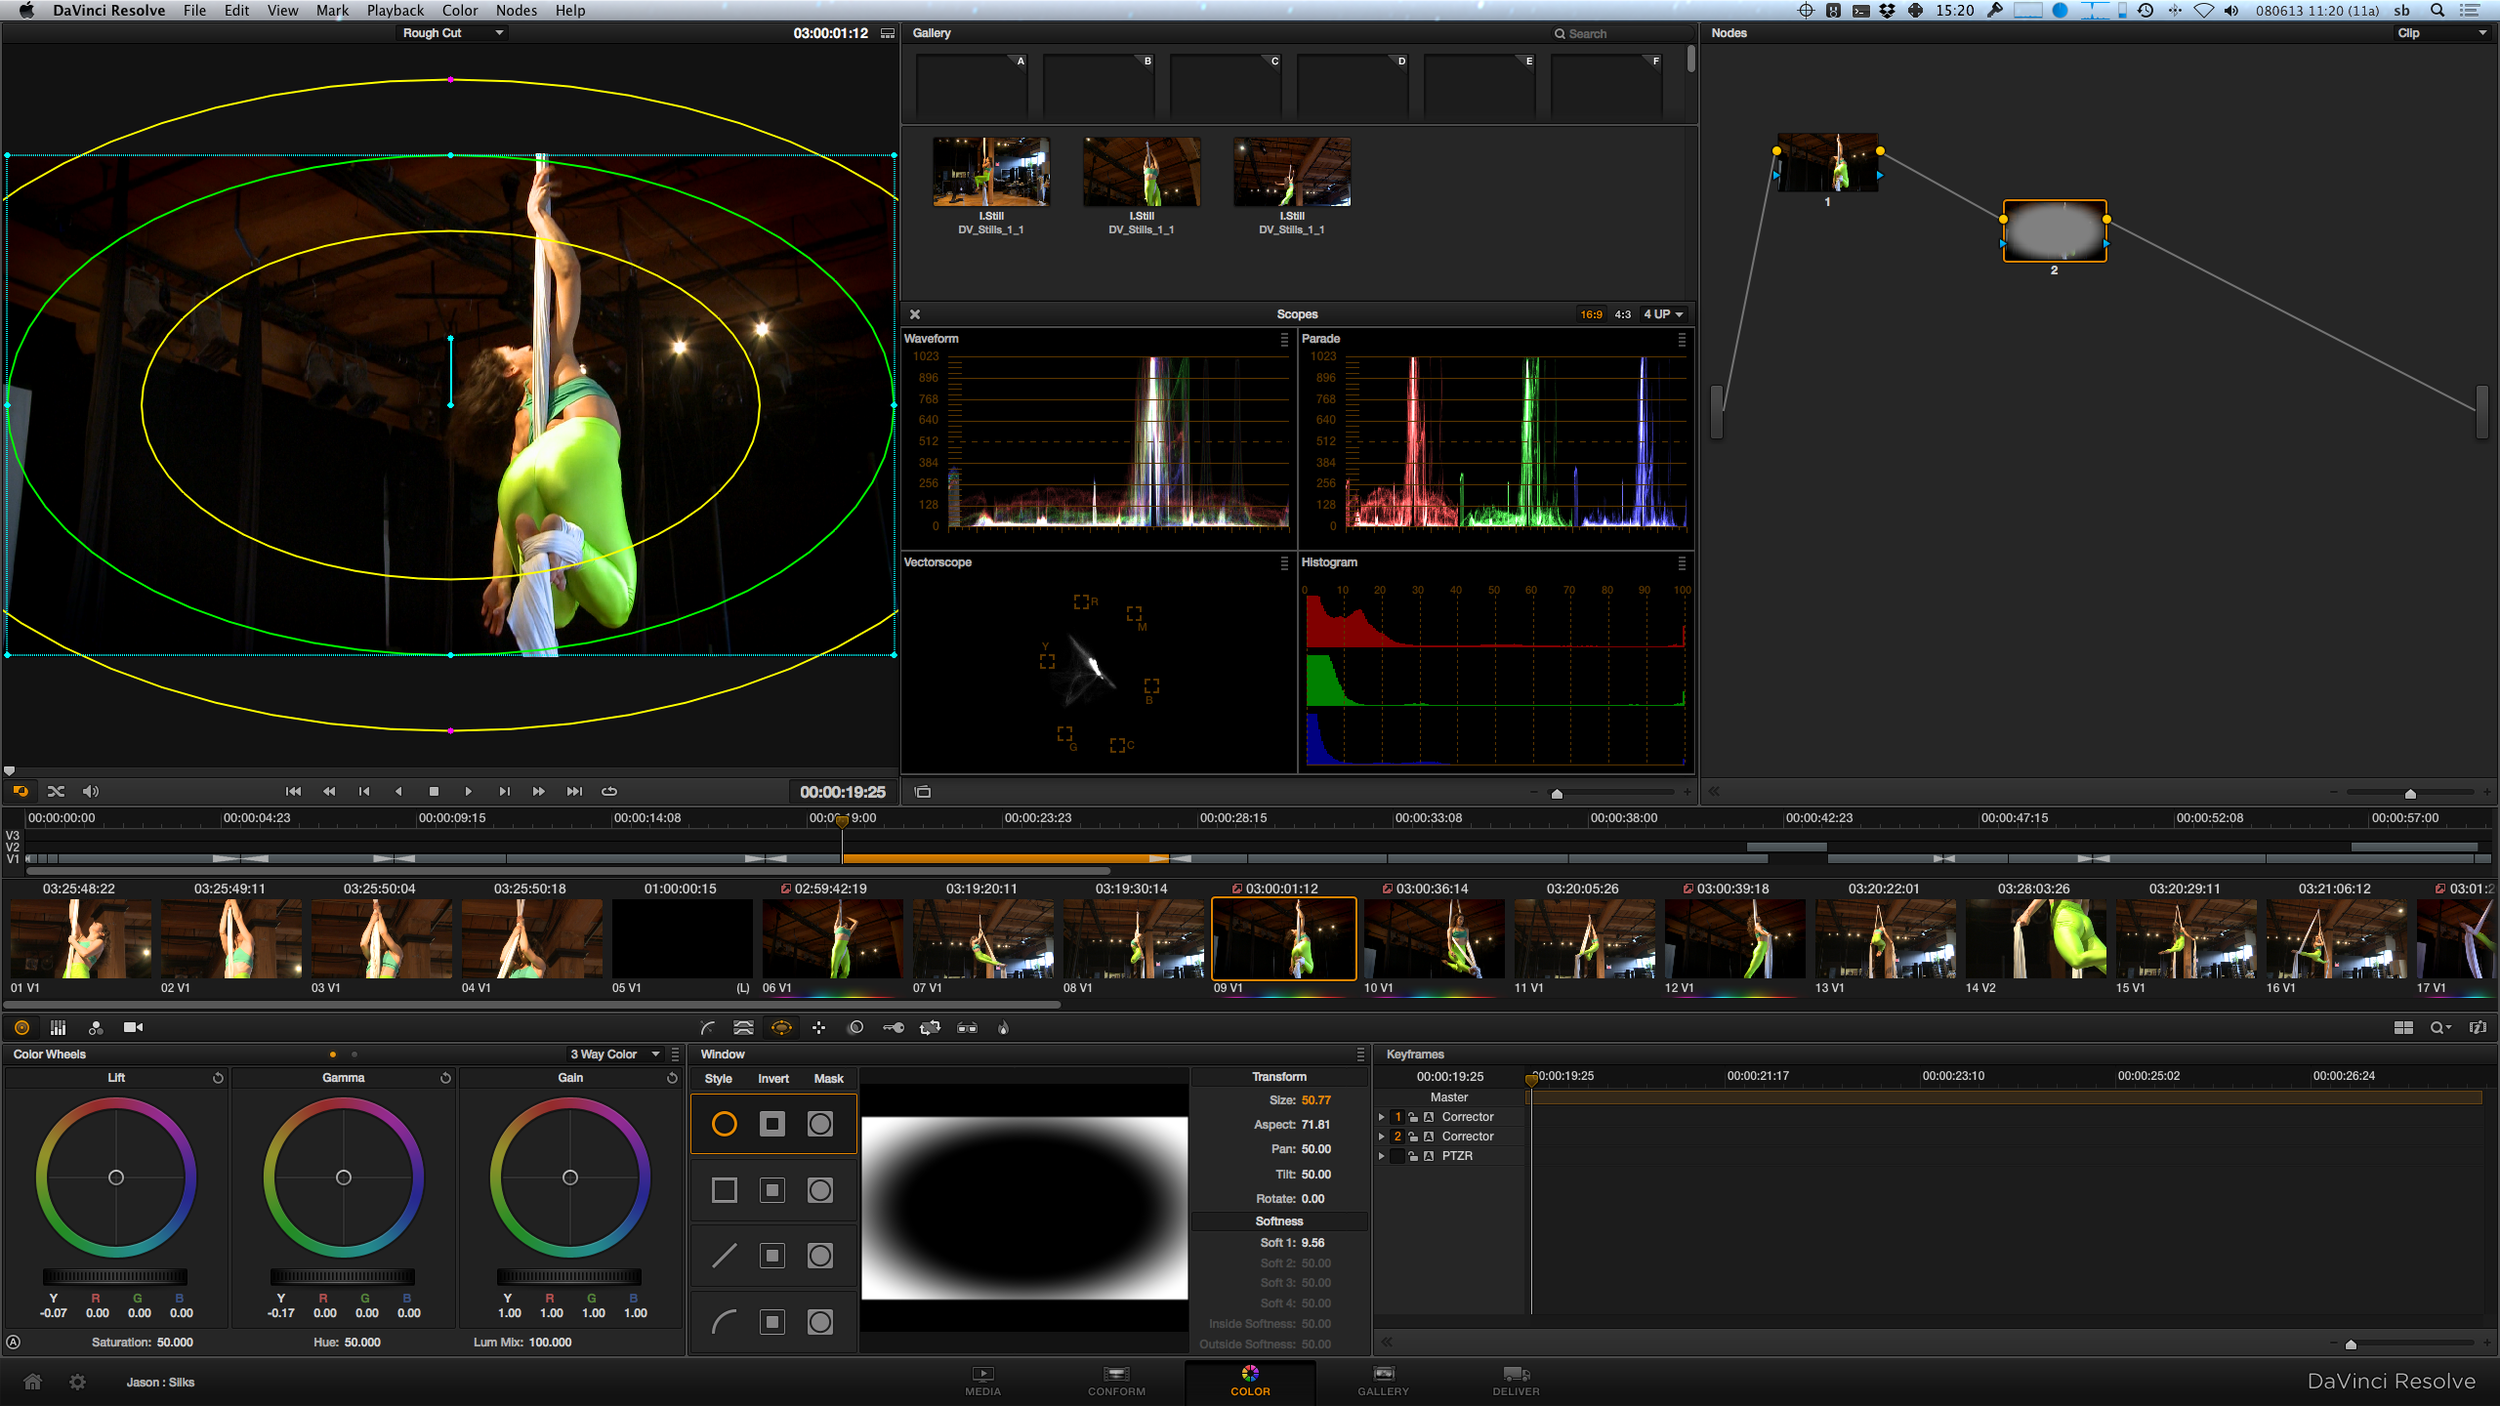Open the Tracker palette crosshair icon

[x=819, y=1027]
